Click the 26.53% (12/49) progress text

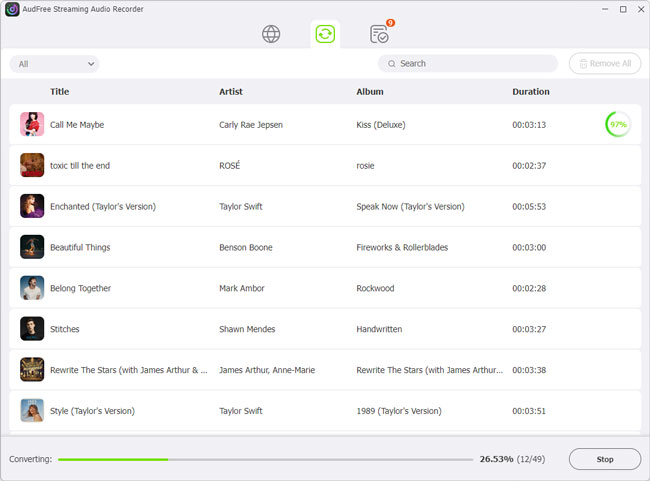click(512, 459)
